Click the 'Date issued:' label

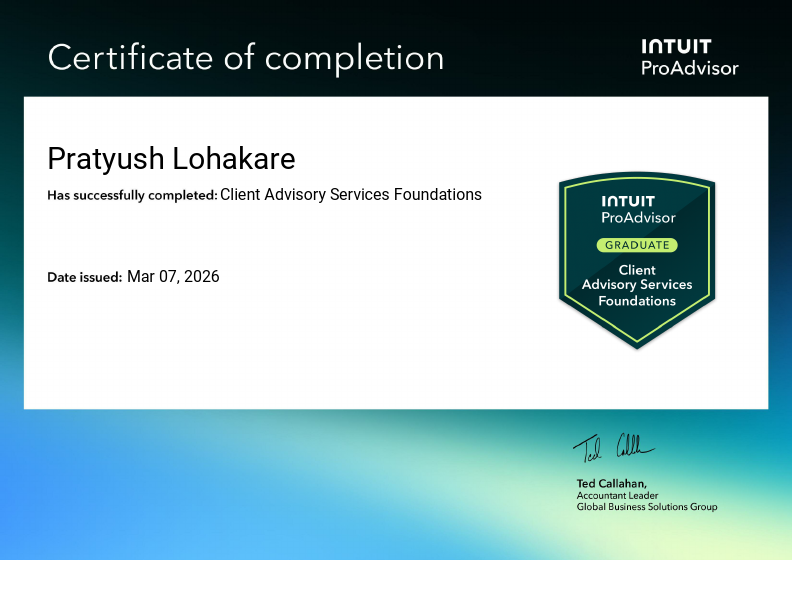pyautogui.click(x=84, y=277)
